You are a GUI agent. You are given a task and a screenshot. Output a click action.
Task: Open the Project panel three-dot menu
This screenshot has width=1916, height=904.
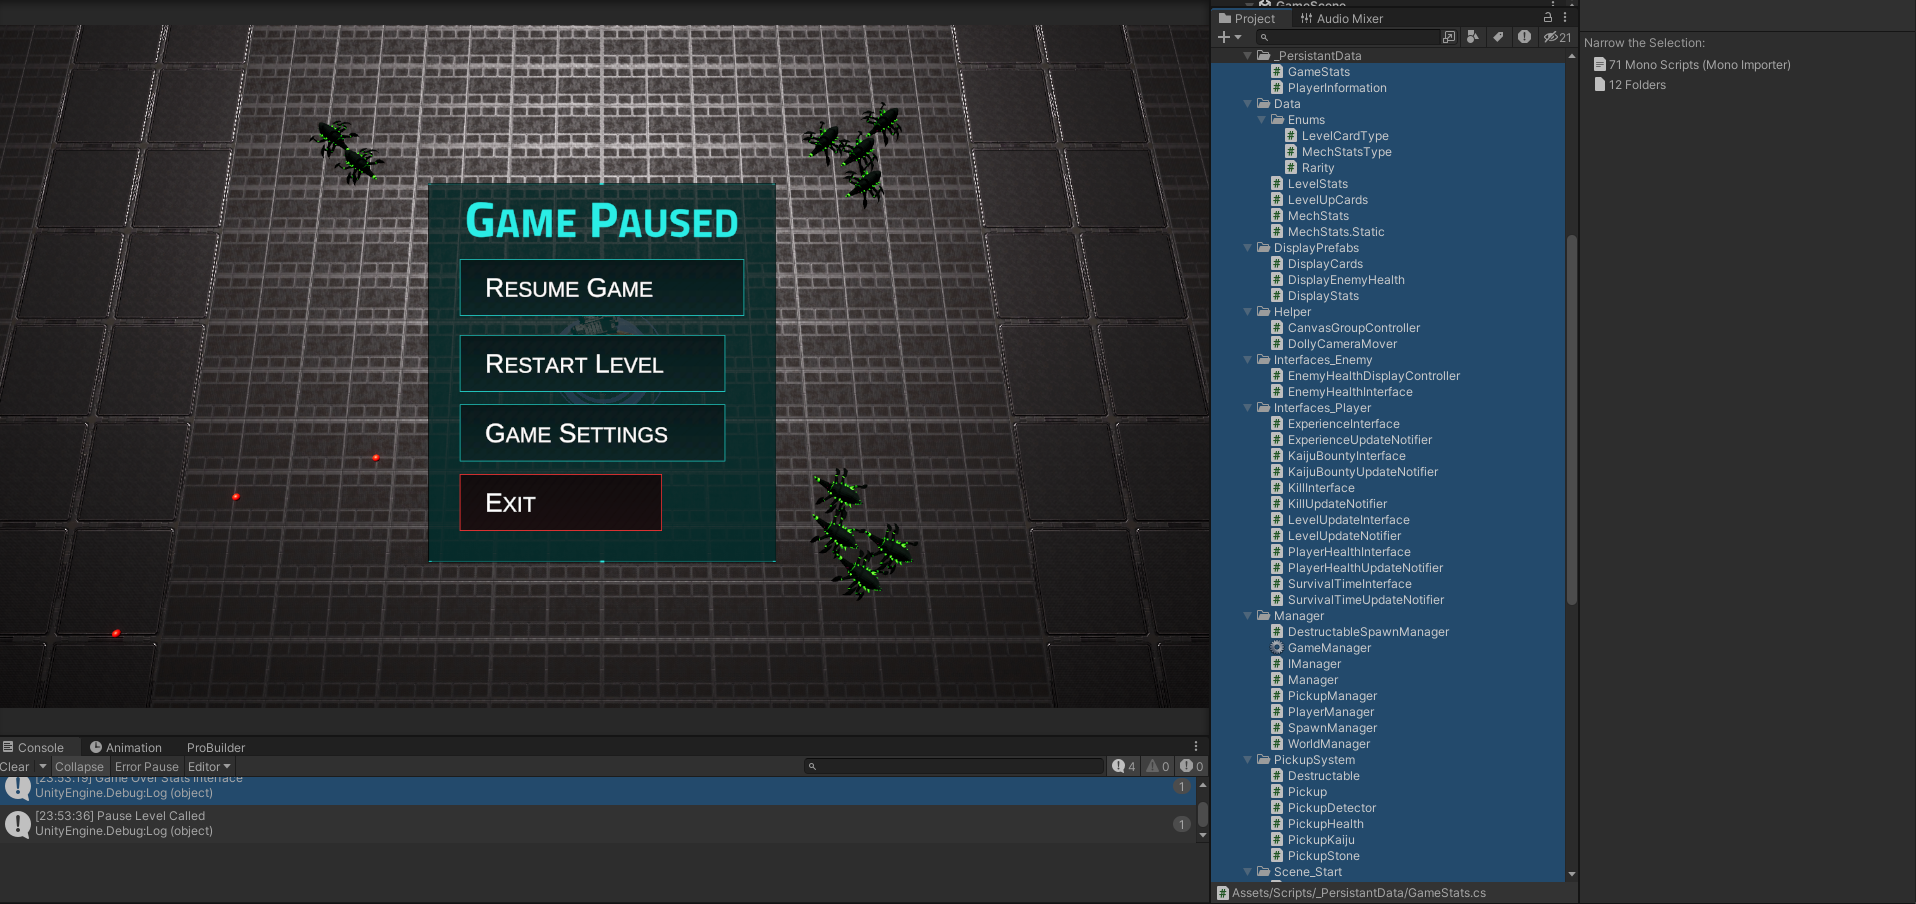coord(1565,18)
